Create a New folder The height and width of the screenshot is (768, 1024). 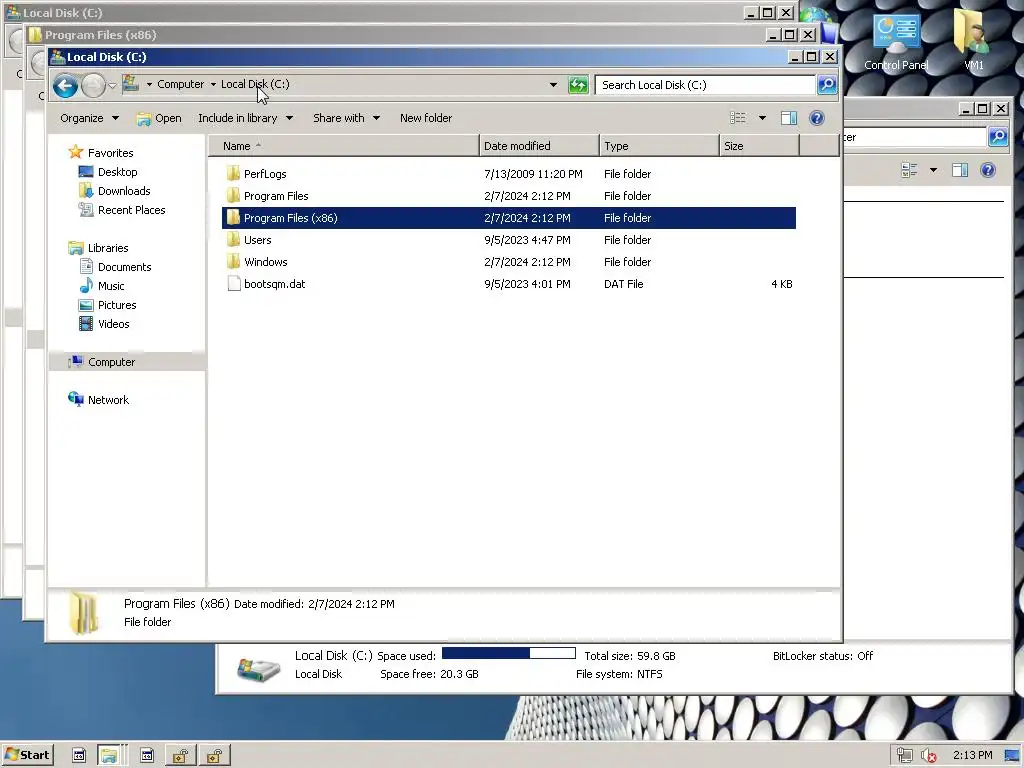click(426, 118)
